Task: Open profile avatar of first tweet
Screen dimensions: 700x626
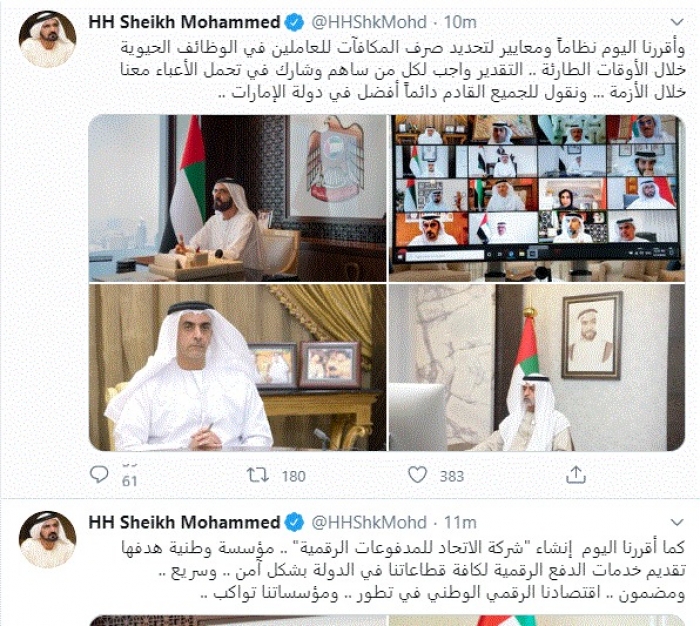Action: click(x=47, y=39)
